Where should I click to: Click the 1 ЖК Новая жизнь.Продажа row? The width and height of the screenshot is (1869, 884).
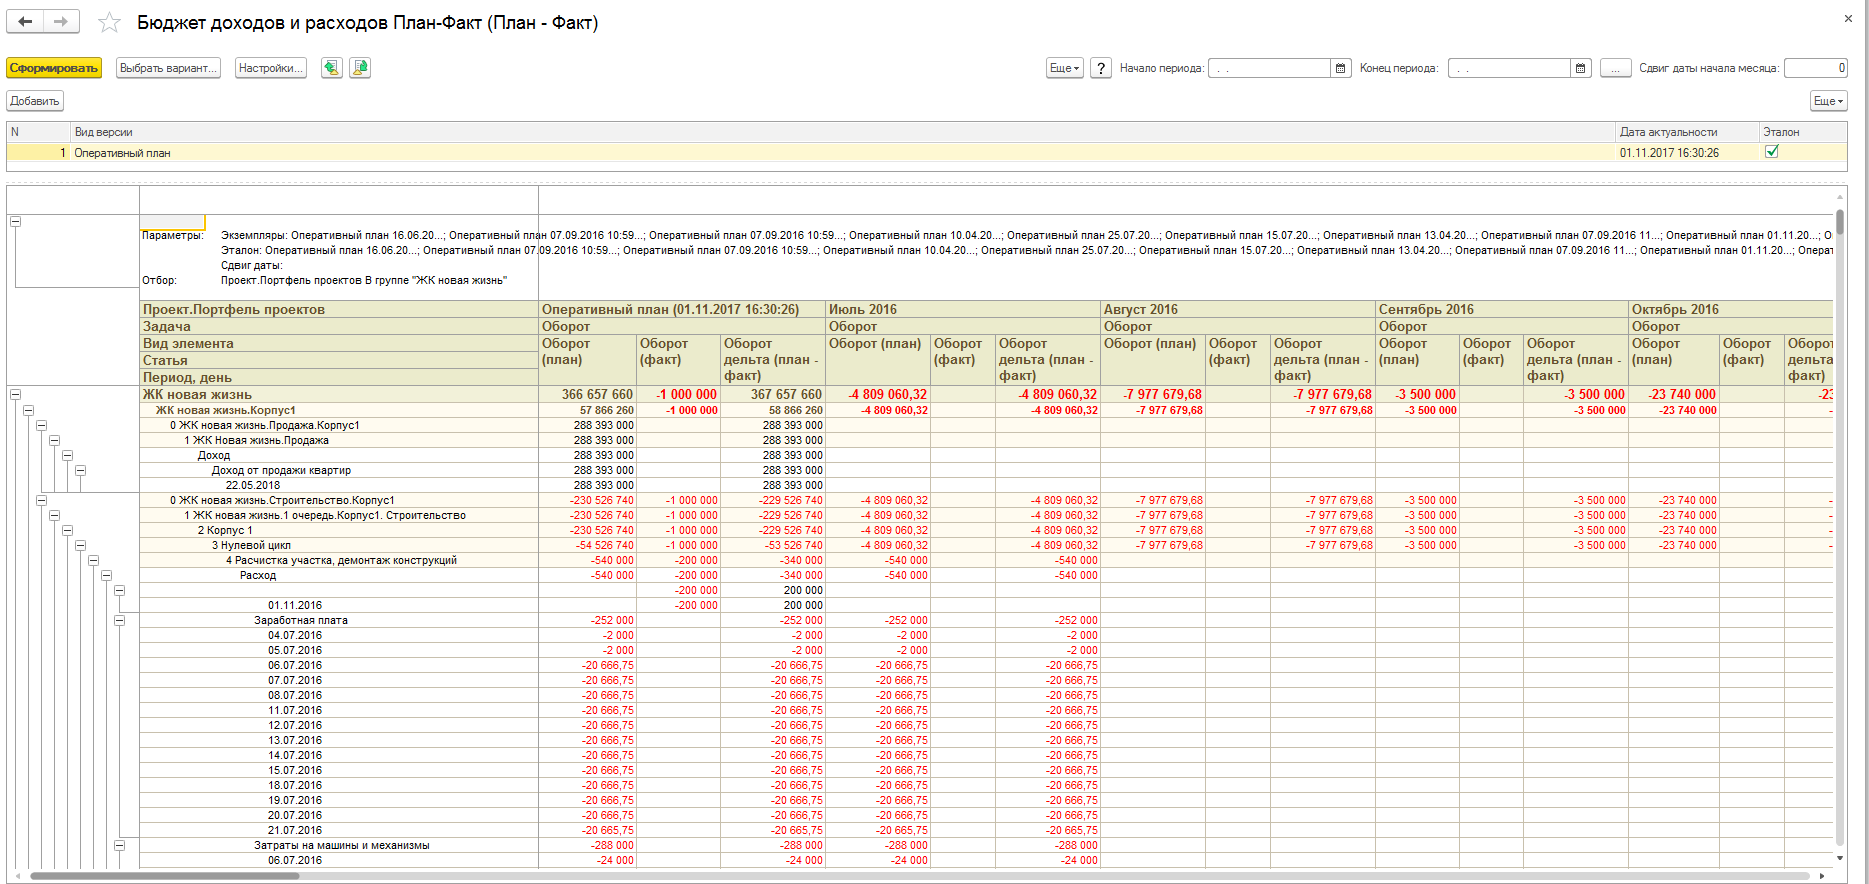[x=339, y=440]
